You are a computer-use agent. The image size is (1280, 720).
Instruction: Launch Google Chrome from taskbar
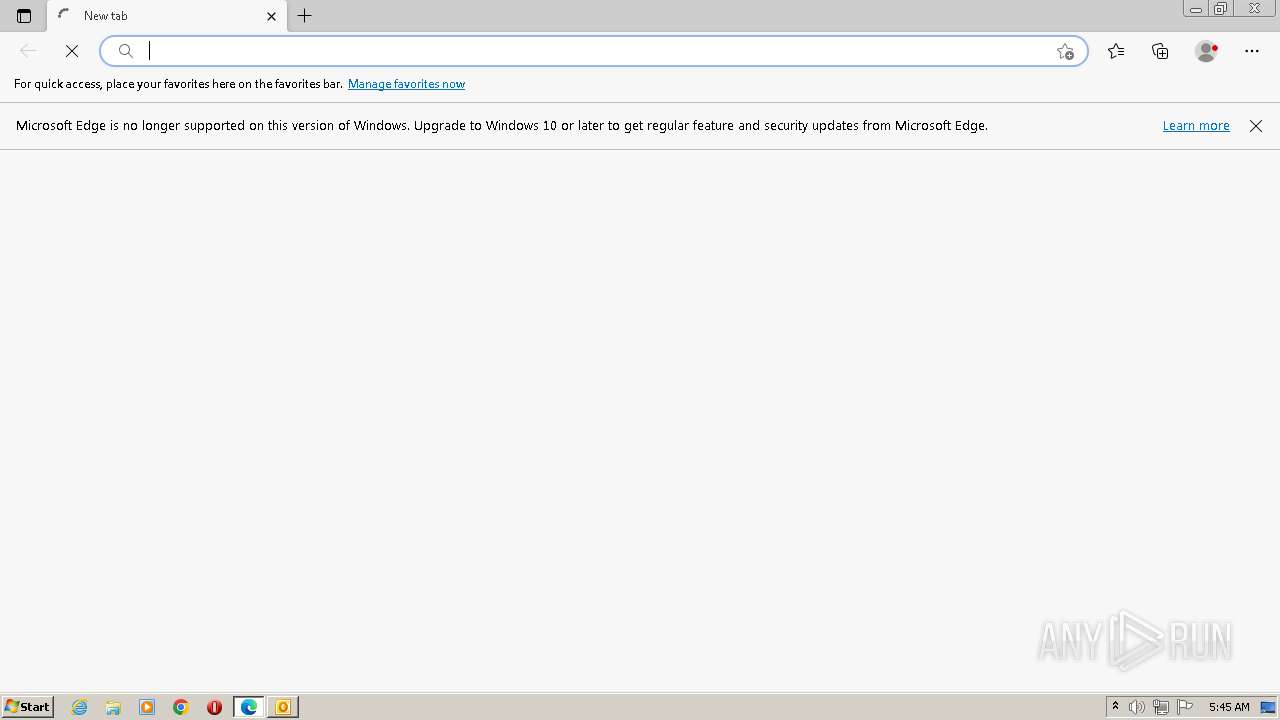[x=181, y=707]
